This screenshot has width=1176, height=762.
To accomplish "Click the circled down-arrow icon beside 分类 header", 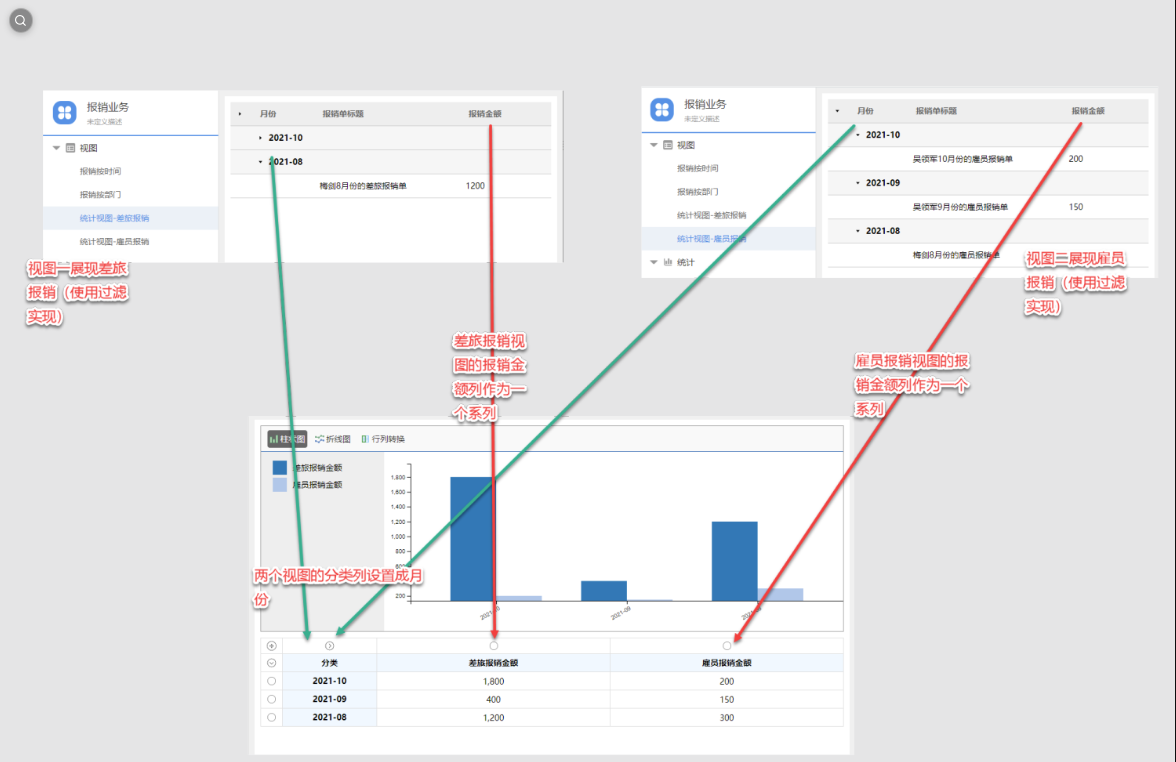I will click(271, 663).
